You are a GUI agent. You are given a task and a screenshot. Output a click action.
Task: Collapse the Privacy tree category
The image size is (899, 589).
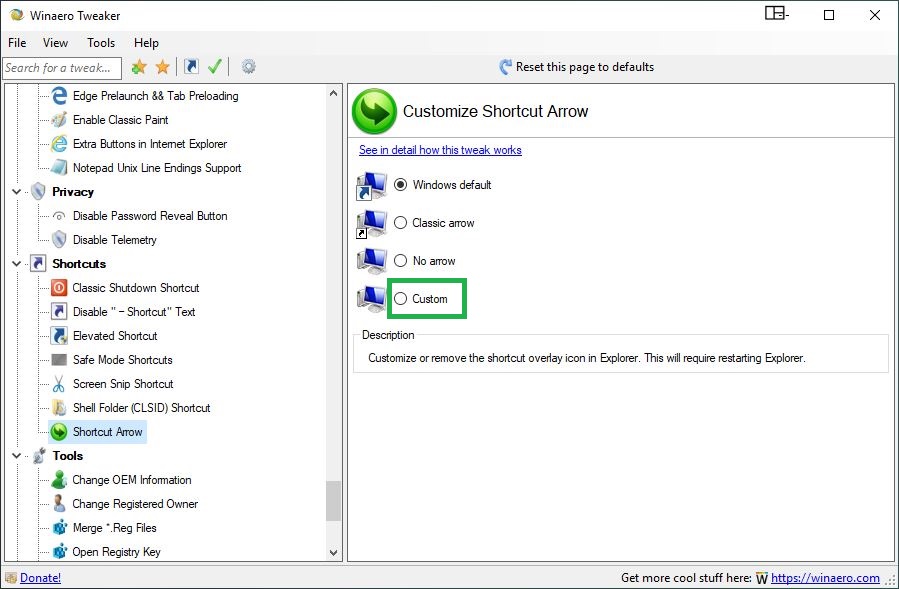tap(17, 192)
